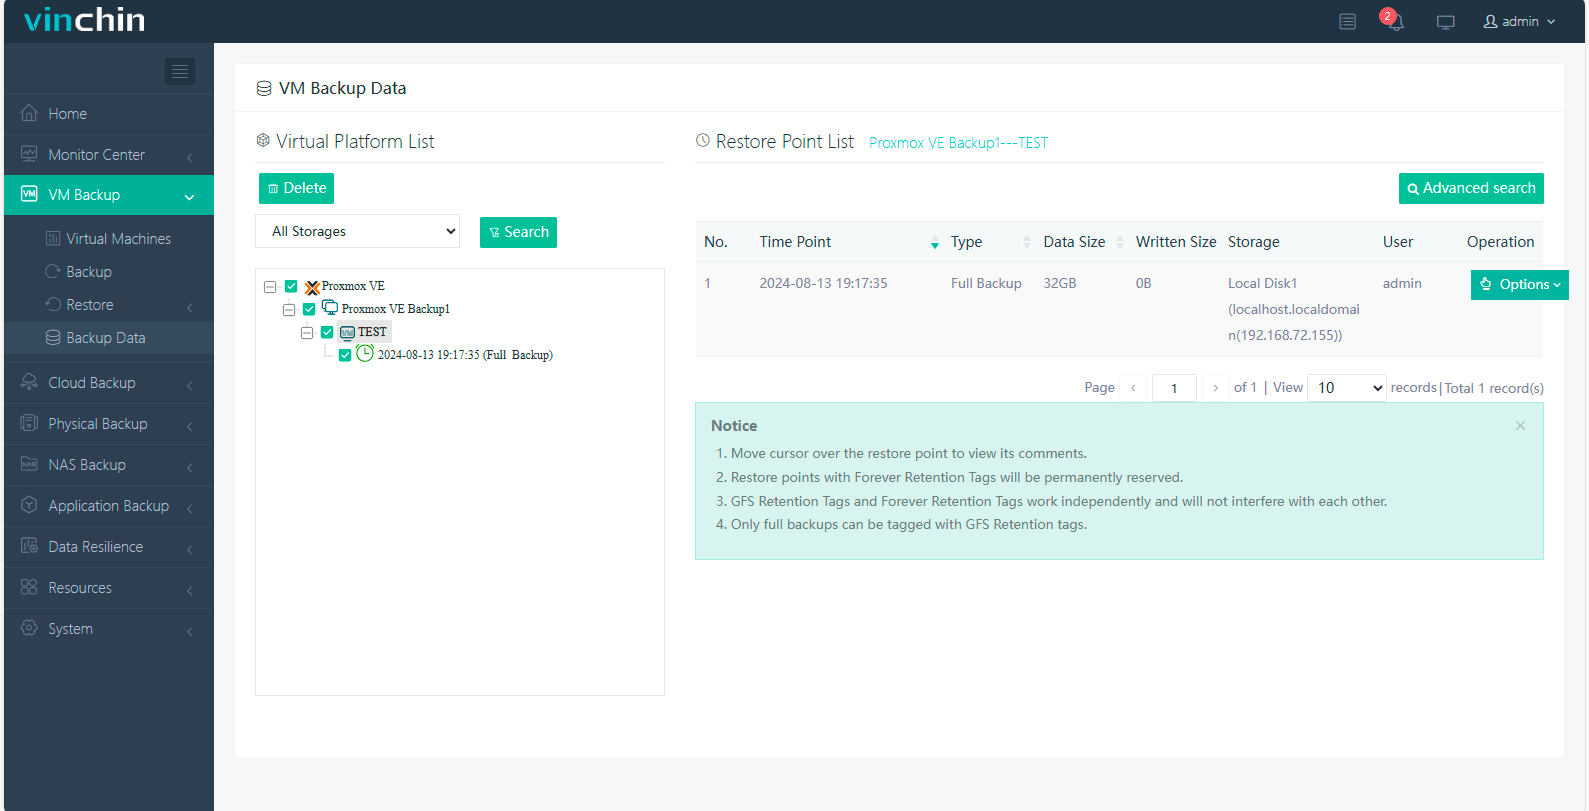The height and width of the screenshot is (811, 1589).
Task: Click the Restore submenu icon
Action: [x=53, y=304]
